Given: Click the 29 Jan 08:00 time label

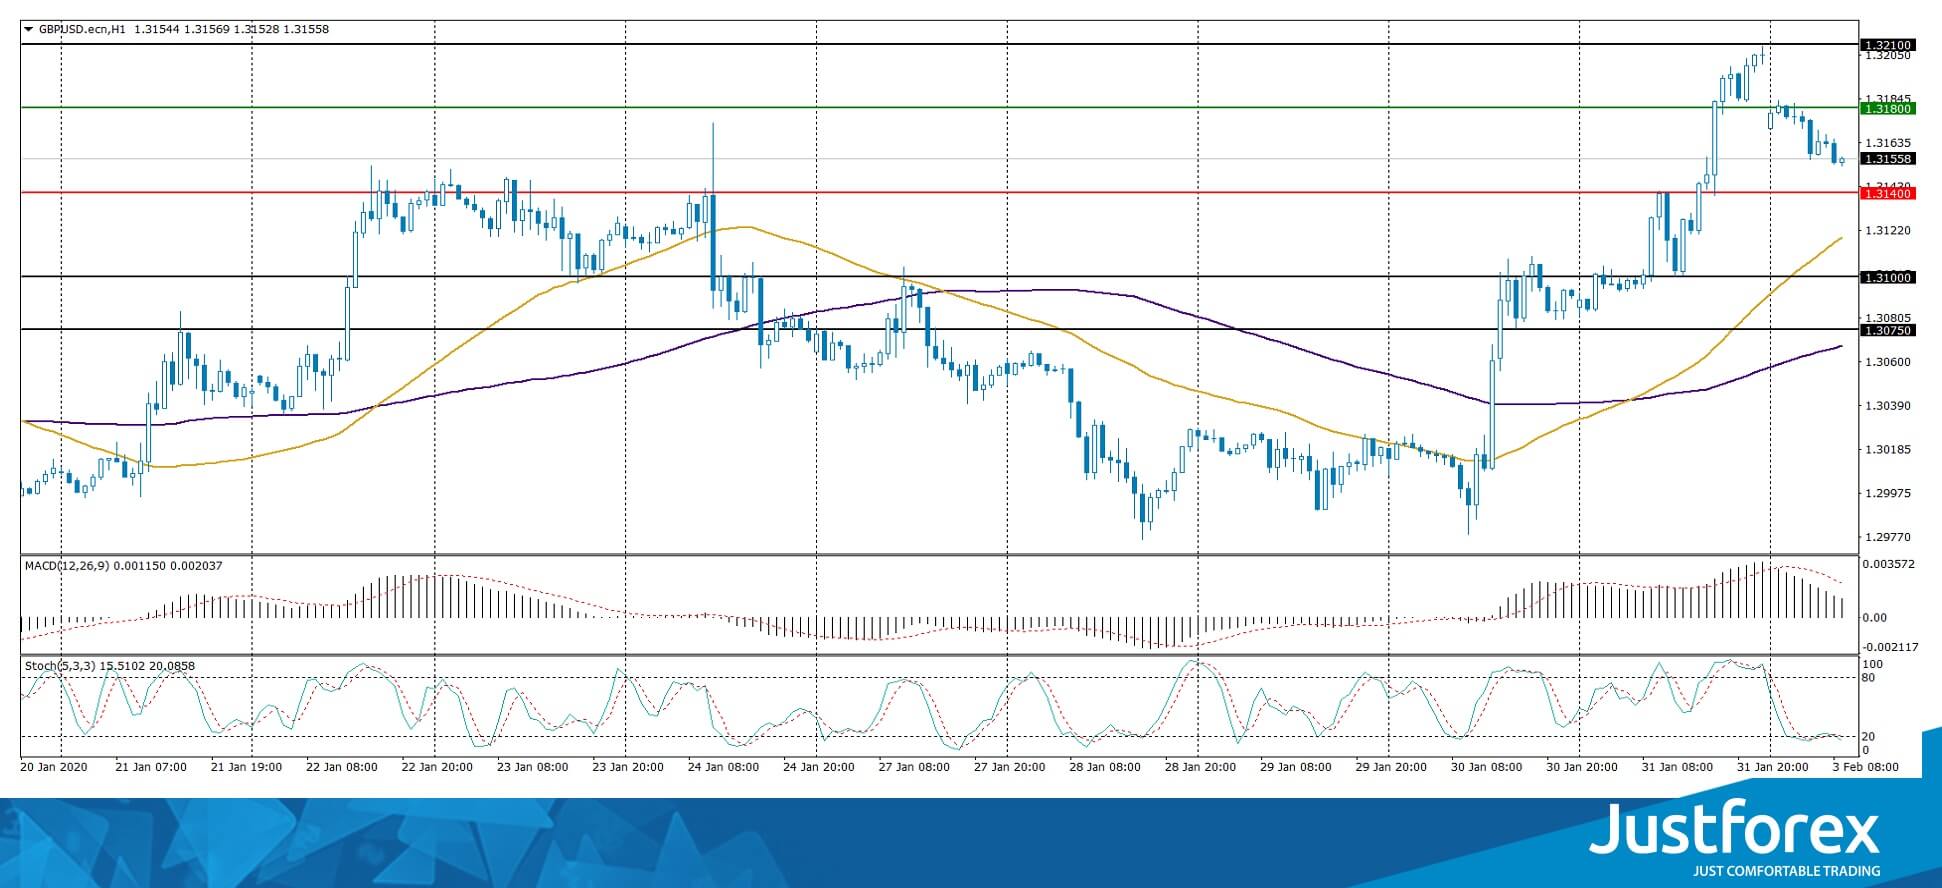Looking at the screenshot, I should click(1296, 767).
